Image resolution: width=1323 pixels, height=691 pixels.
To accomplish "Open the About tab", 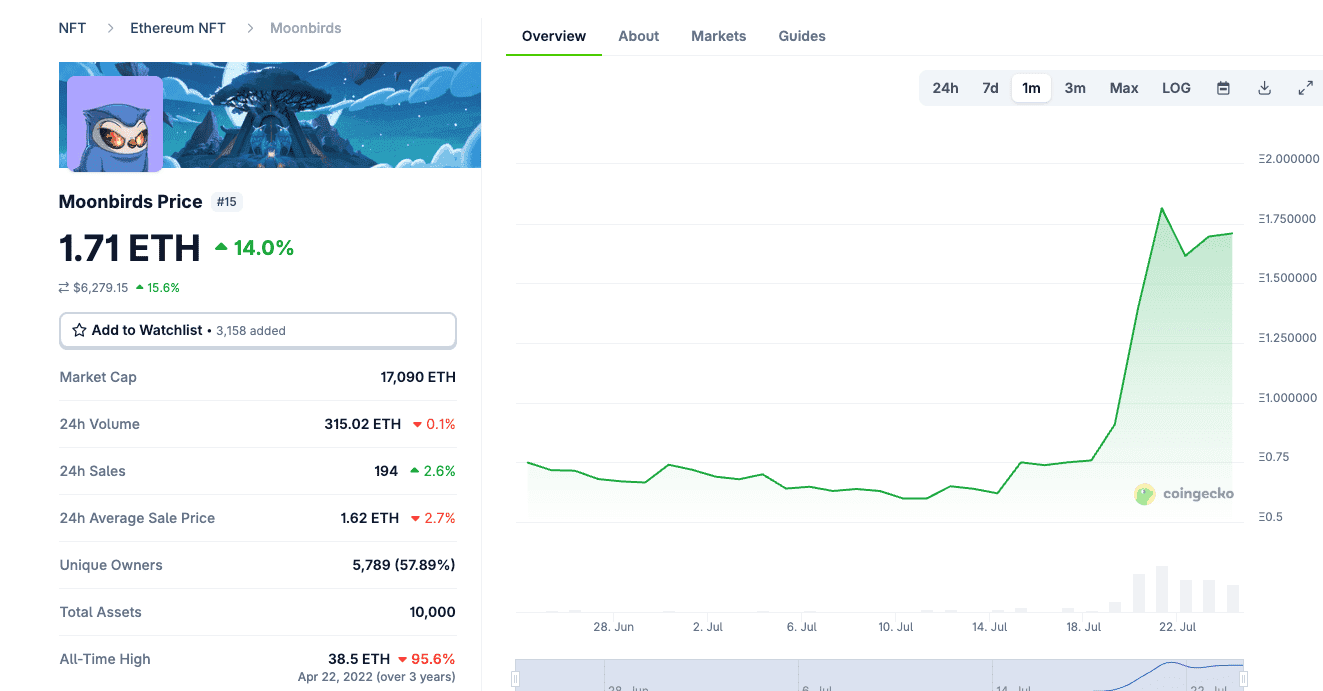I will click(639, 36).
